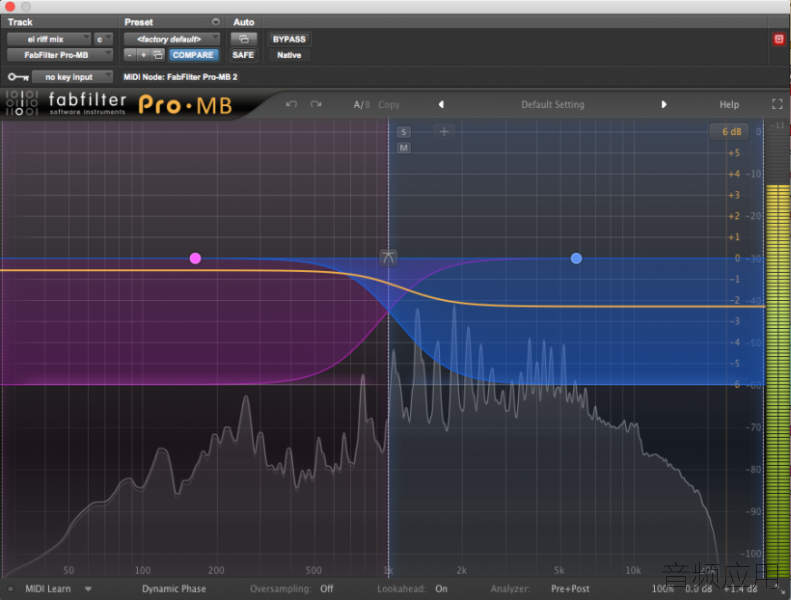
Task: Open the FabFilter Pro-MB plug-in selector
Action: click(60, 55)
